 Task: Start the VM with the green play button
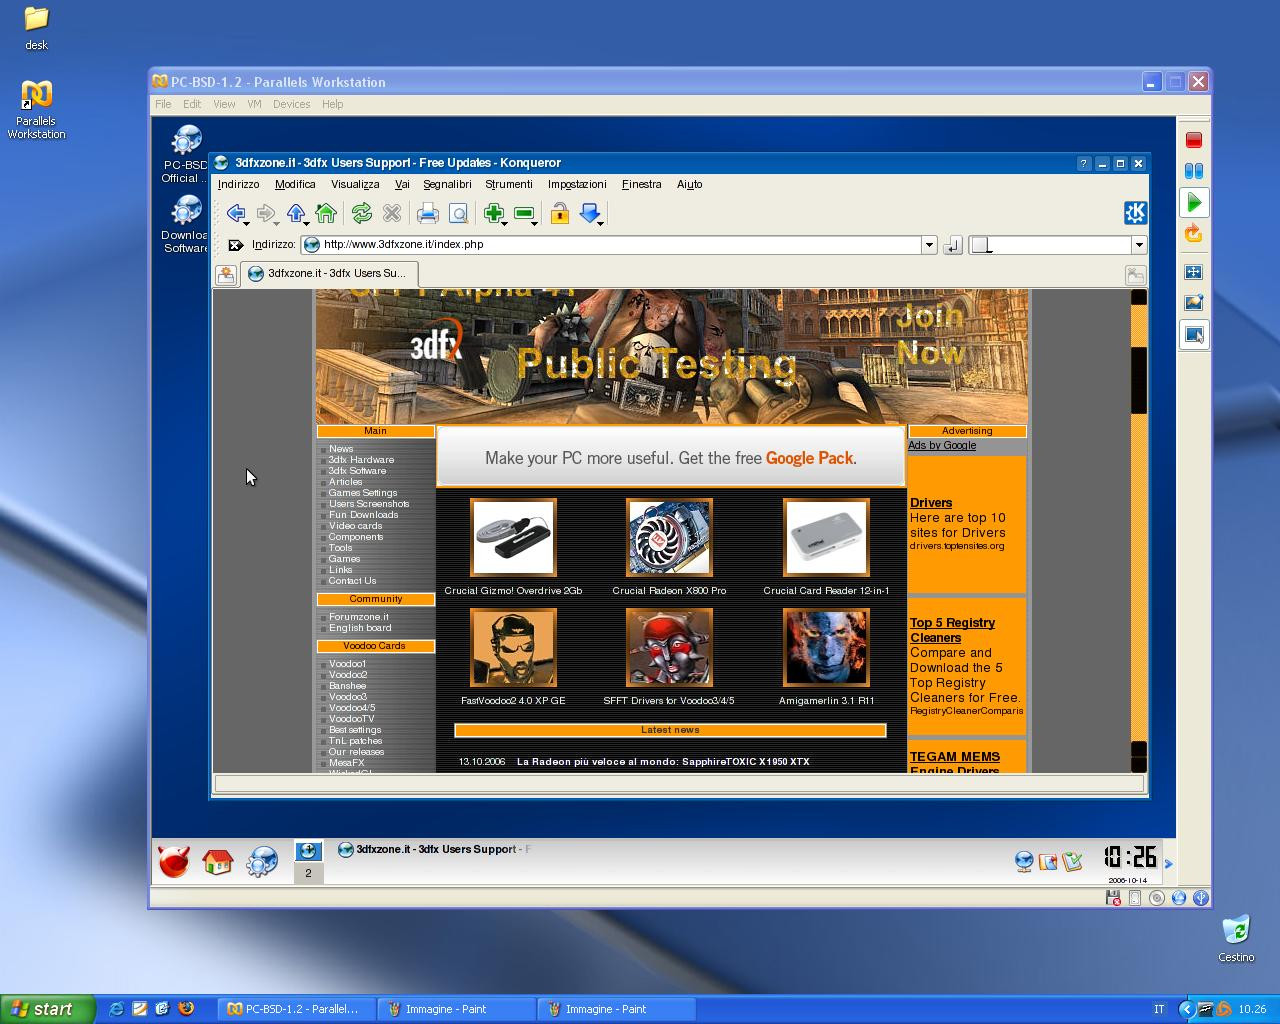coord(1193,203)
